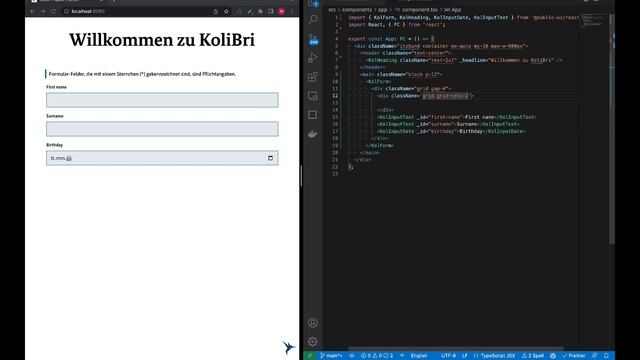The width and height of the screenshot is (640, 360).
Task: Open the Docker whale view
Action: click(x=313, y=134)
